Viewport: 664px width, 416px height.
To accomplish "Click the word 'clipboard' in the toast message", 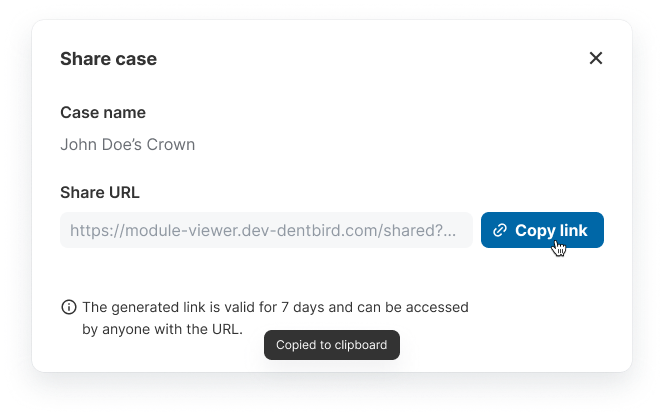I will point(362,345).
